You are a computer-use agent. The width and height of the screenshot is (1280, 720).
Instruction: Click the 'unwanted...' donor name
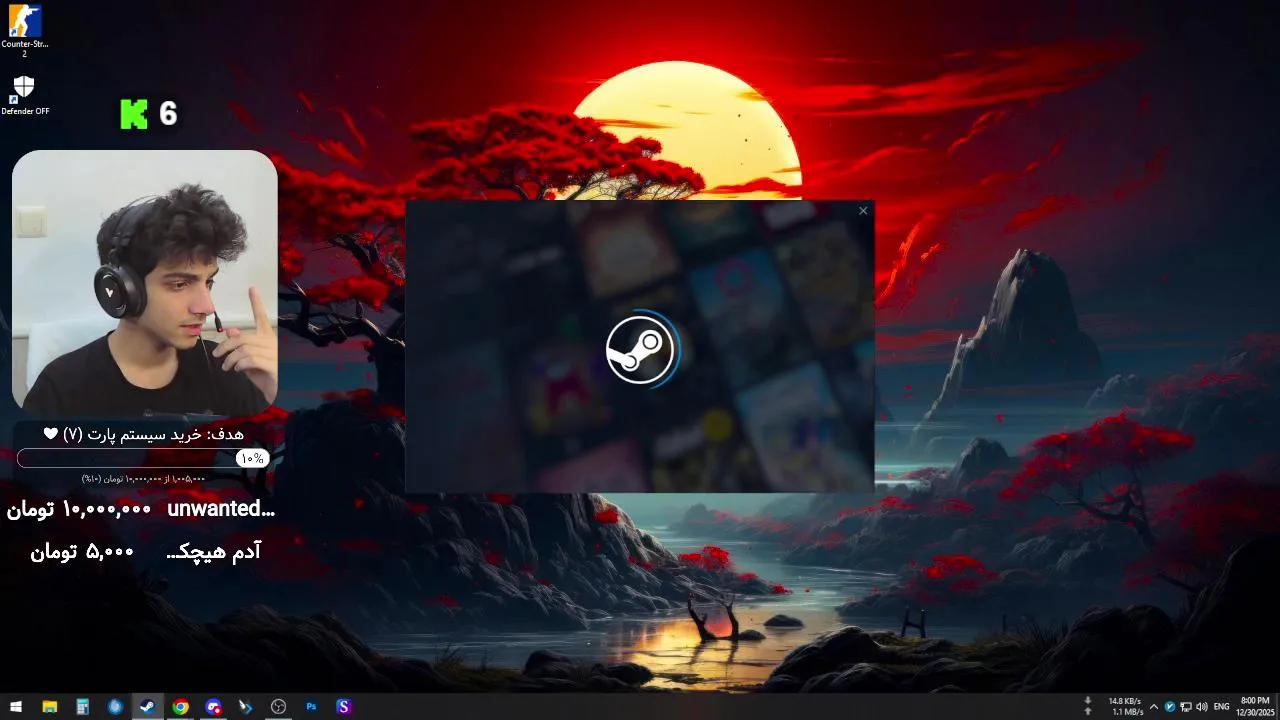pos(220,508)
